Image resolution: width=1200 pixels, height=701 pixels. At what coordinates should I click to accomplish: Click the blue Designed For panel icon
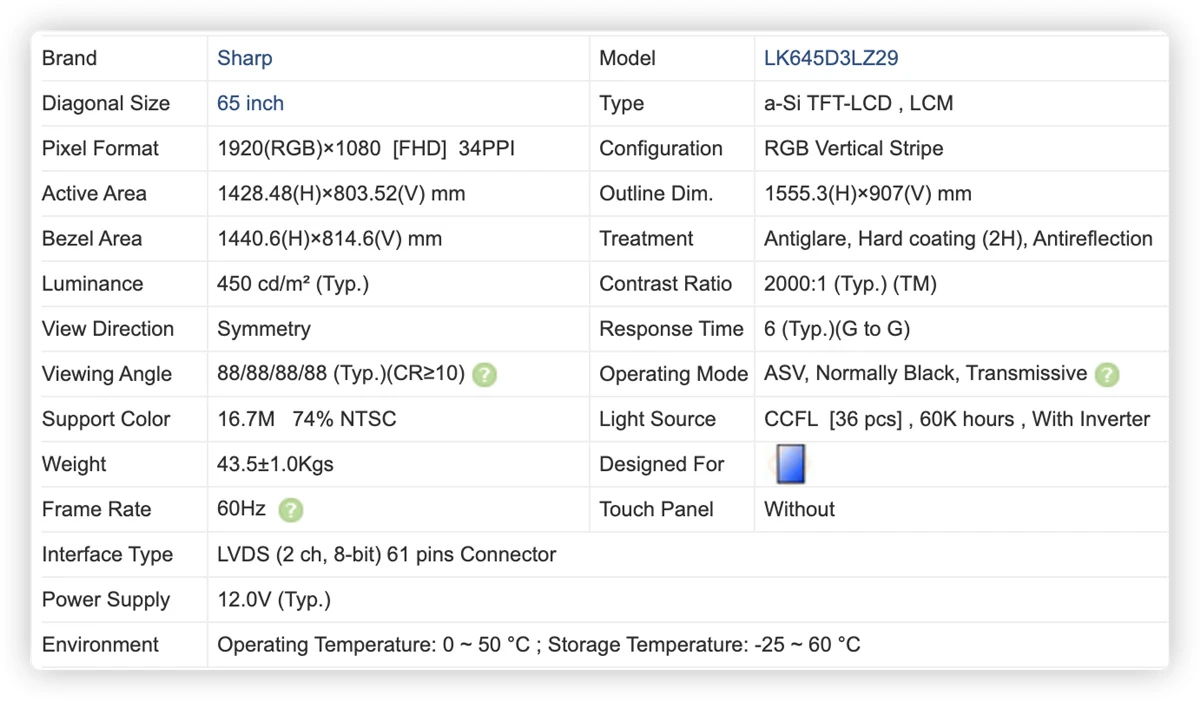(790, 464)
